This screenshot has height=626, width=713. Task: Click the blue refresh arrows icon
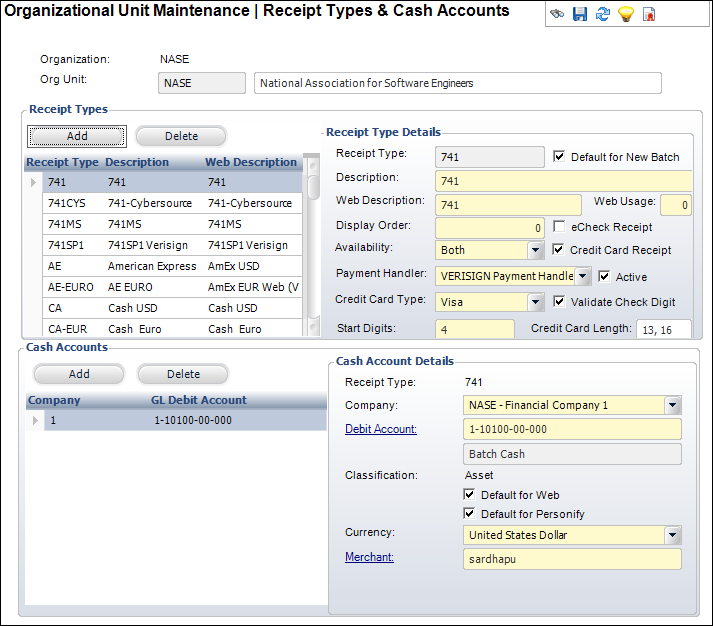[603, 15]
